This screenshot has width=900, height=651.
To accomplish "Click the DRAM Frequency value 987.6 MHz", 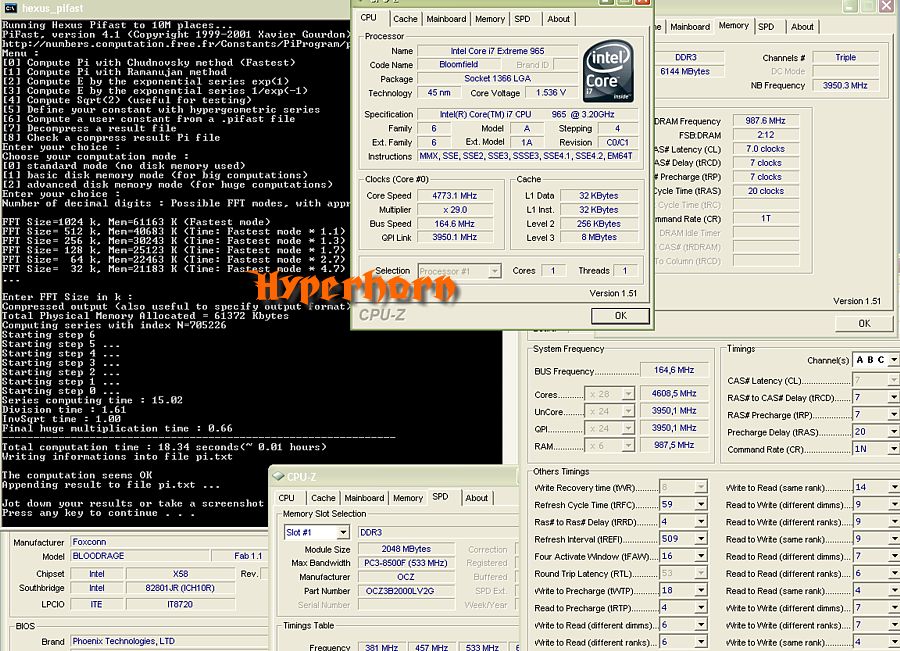I will click(x=765, y=121).
